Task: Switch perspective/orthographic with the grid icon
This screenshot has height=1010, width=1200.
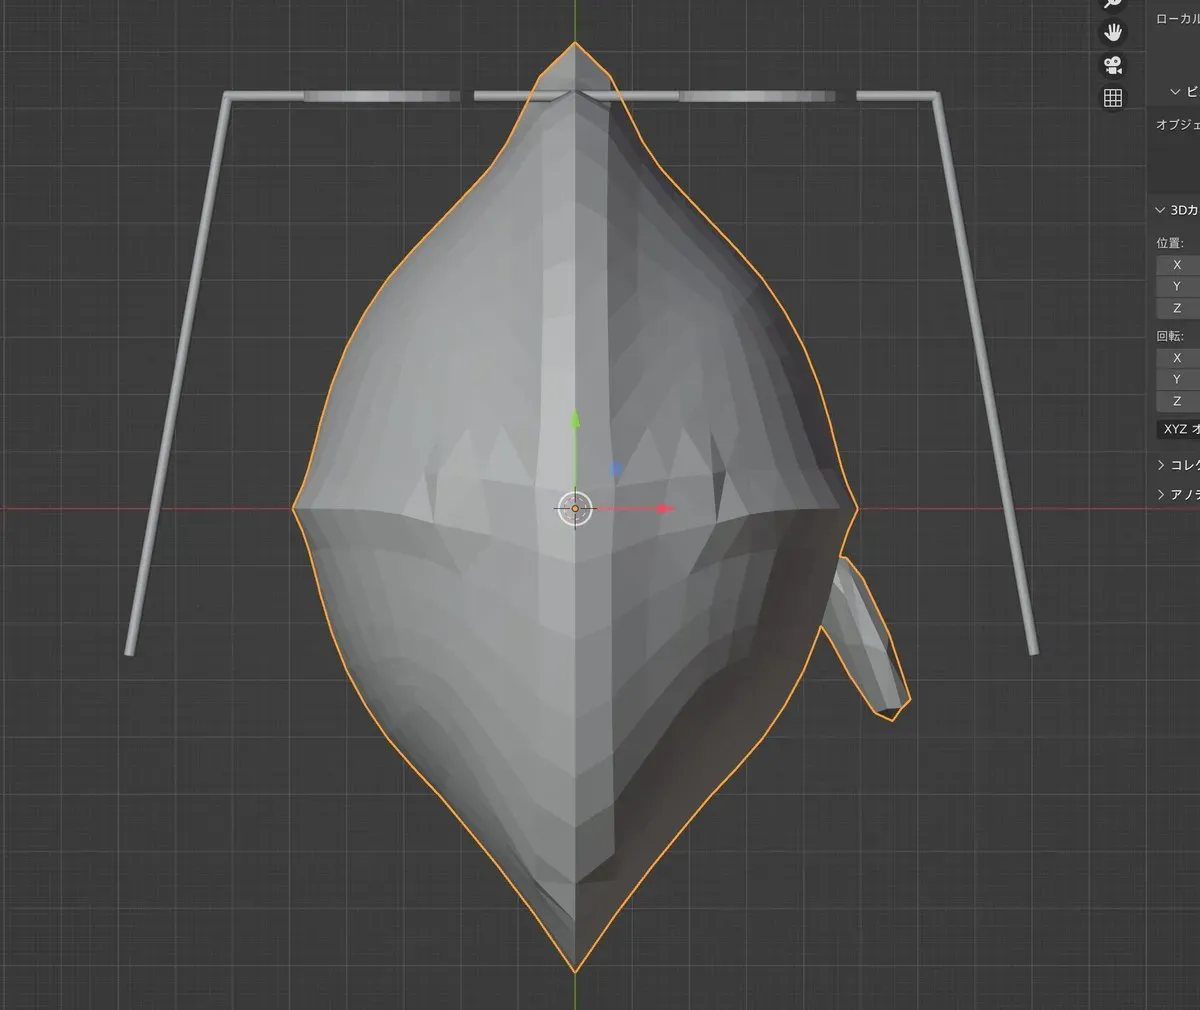Action: click(x=1112, y=98)
